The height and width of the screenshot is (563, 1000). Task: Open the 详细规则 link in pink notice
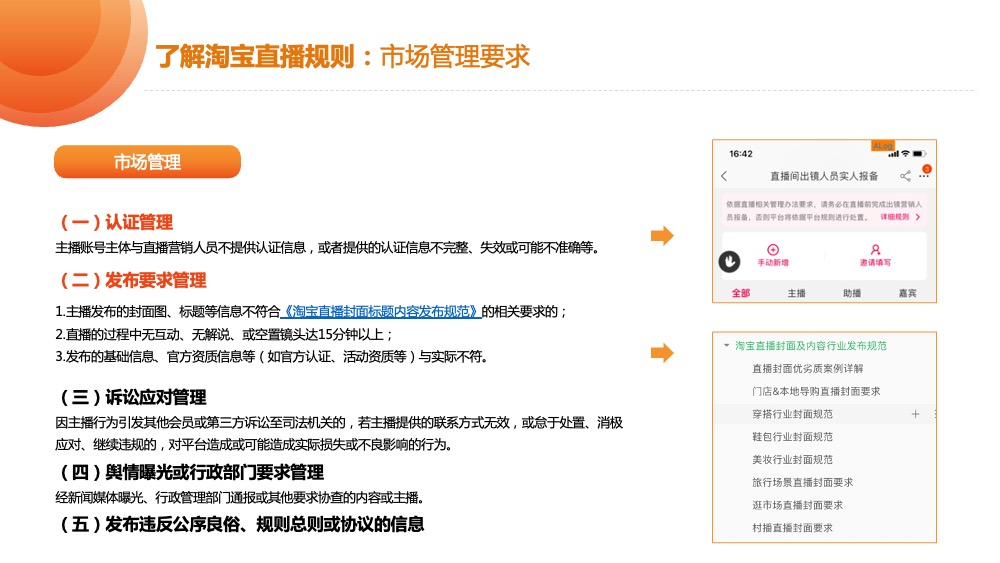(900, 217)
